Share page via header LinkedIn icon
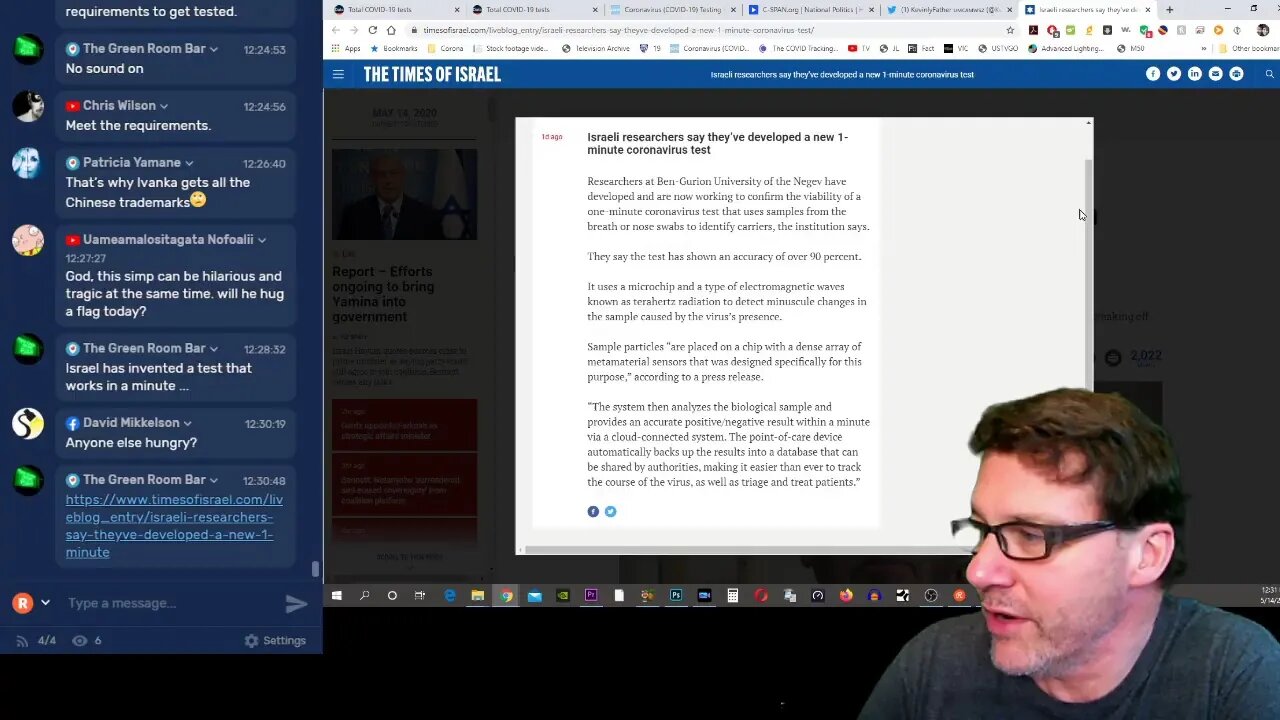 [x=1195, y=74]
